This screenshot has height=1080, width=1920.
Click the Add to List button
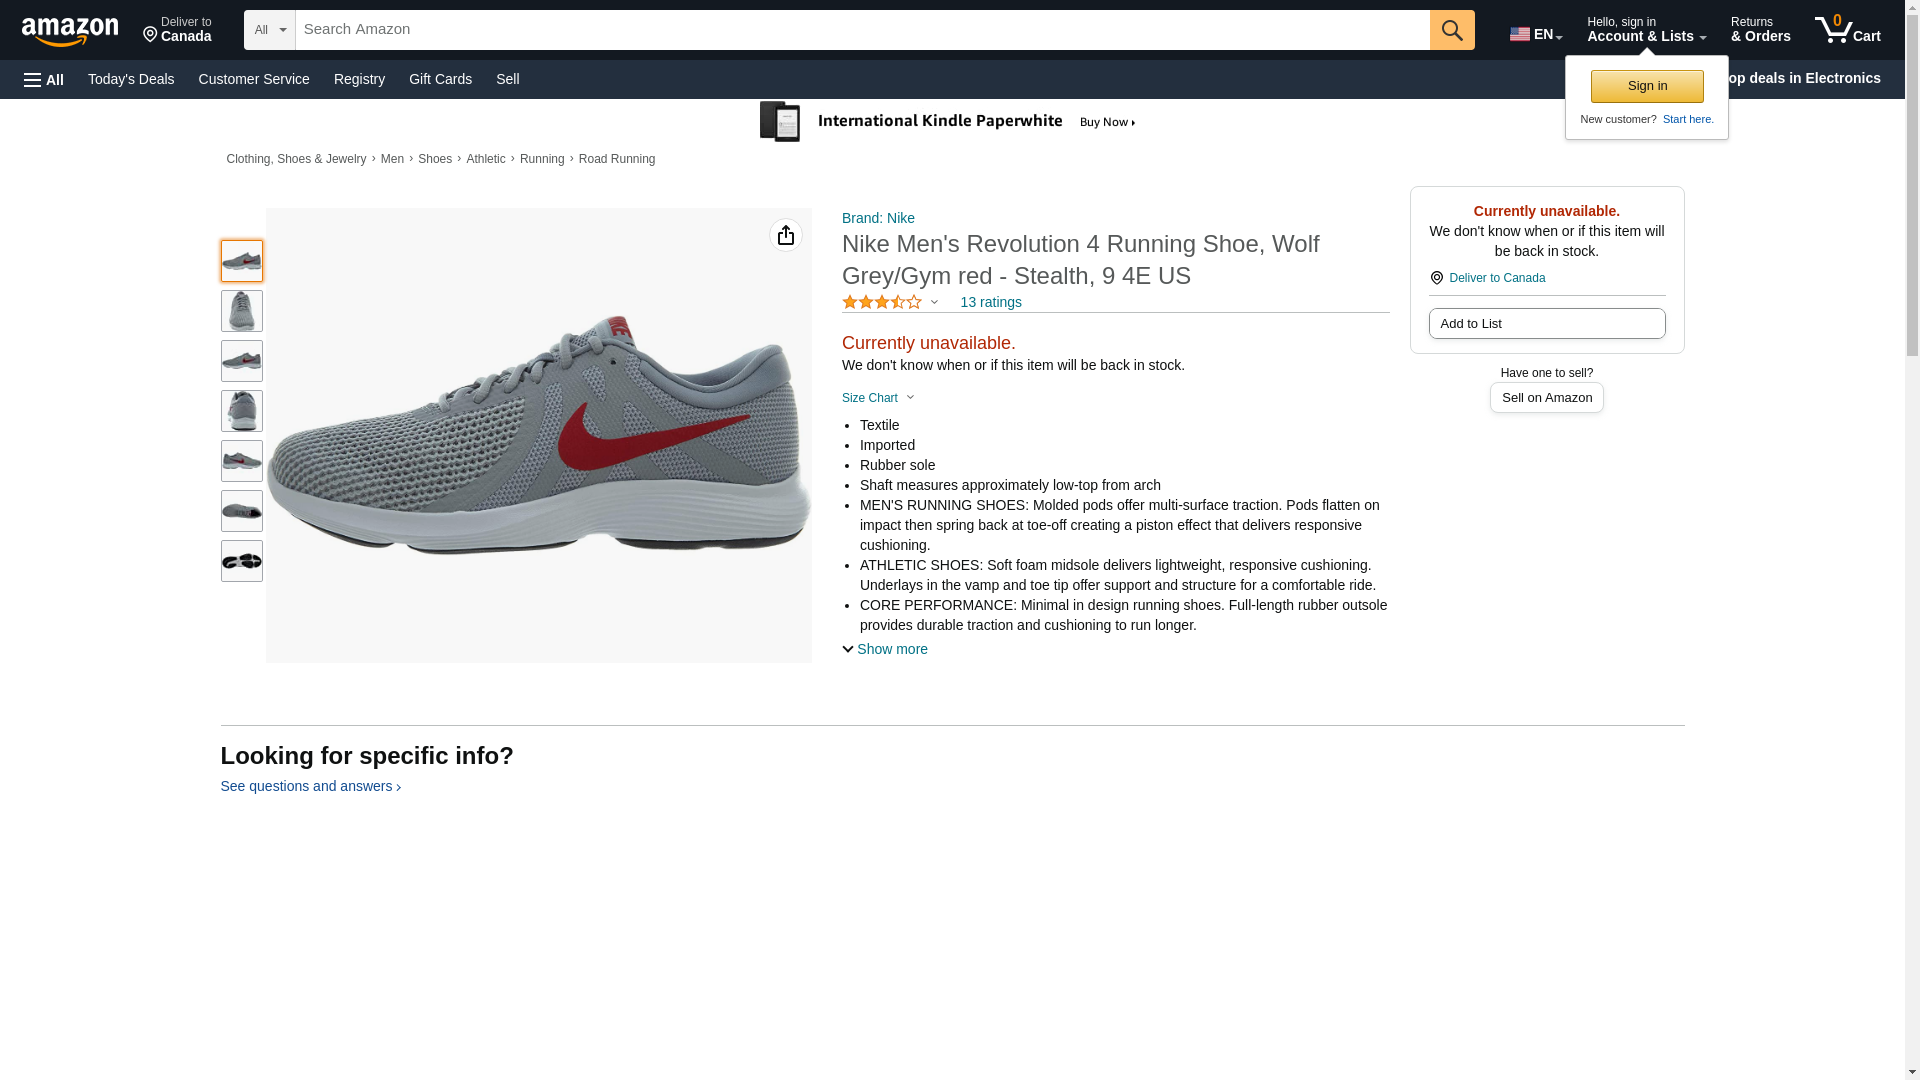[1546, 323]
